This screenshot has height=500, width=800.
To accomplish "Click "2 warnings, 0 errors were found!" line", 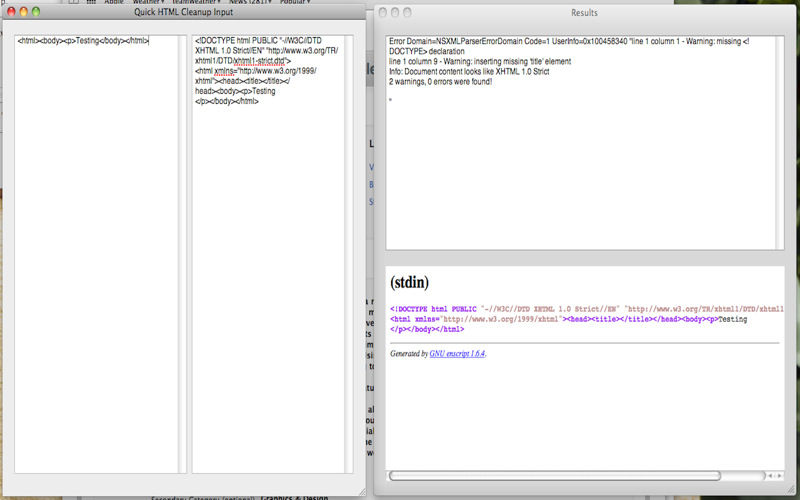I will click(440, 82).
